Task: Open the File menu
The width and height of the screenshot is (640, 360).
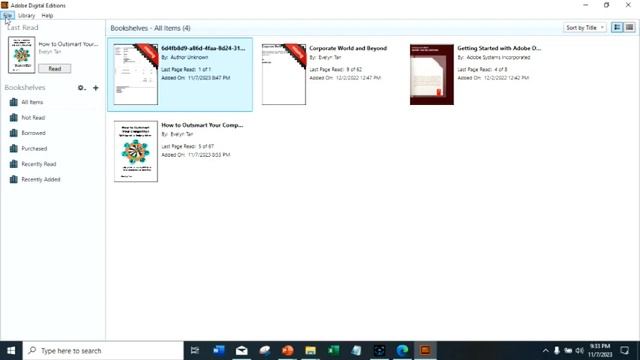Action: coord(7,16)
